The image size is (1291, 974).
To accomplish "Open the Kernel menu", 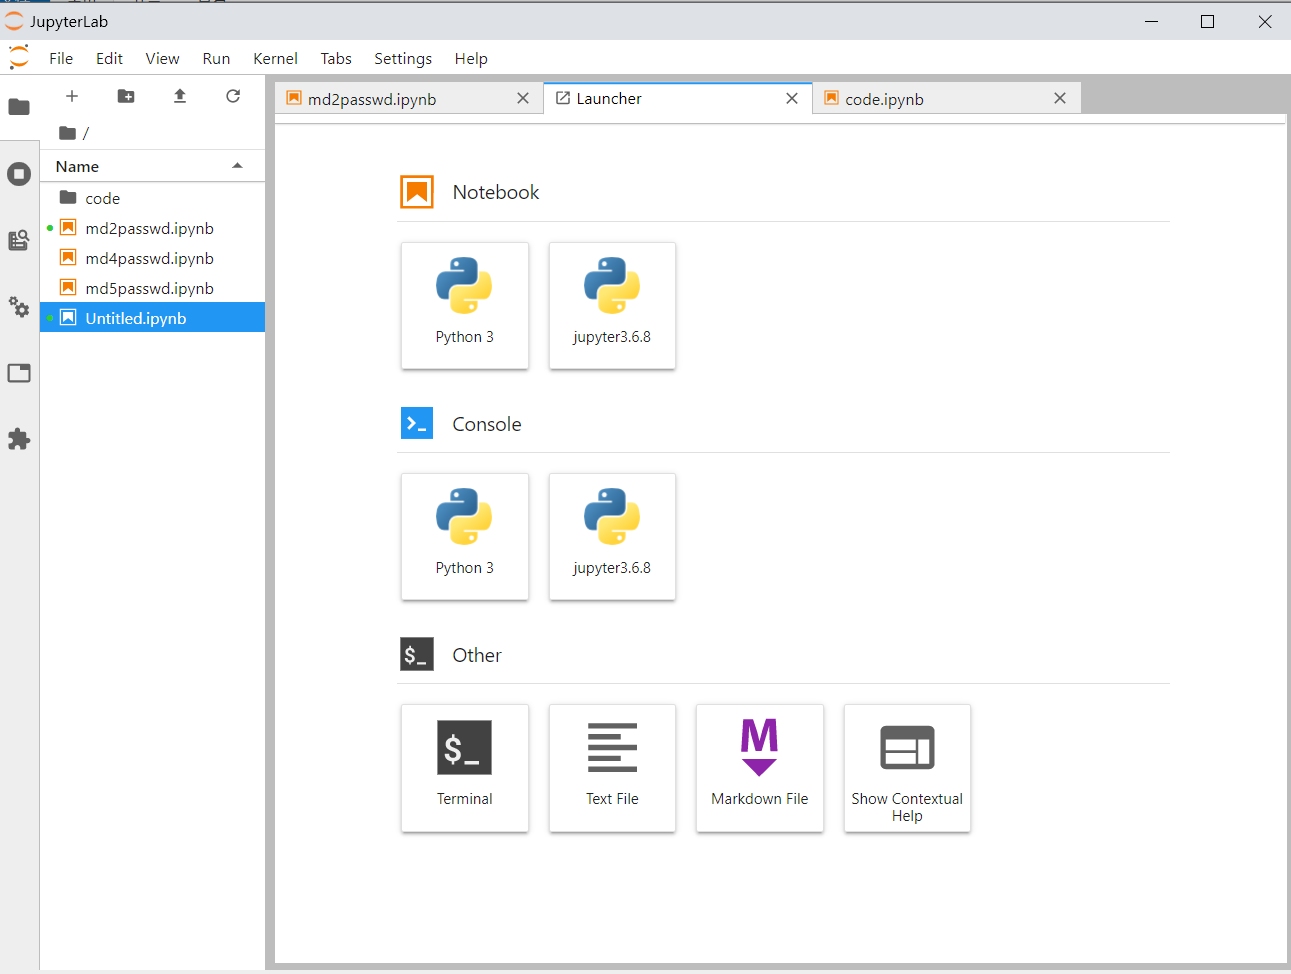I will pos(275,58).
